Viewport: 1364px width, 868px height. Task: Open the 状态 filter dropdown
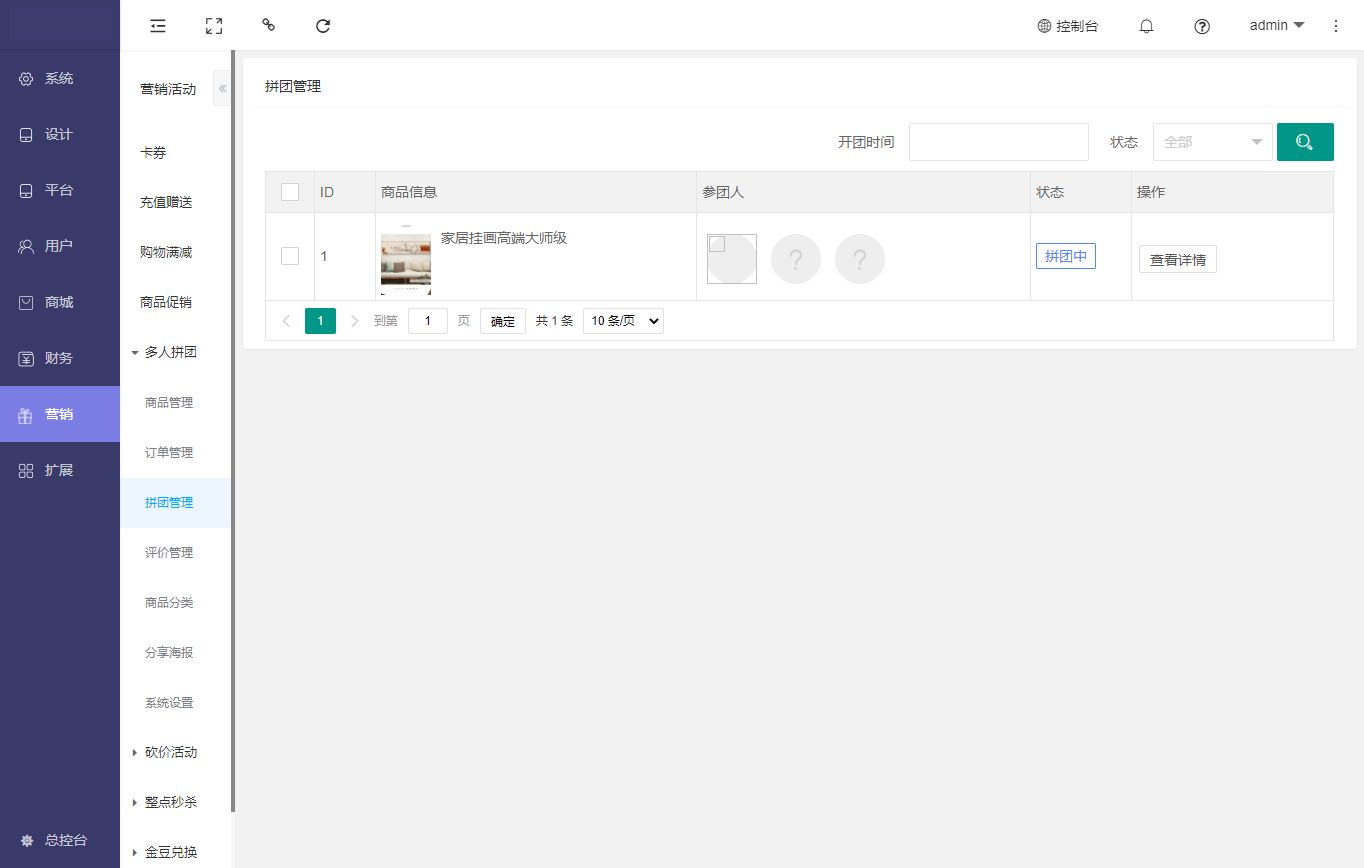[x=1212, y=142]
